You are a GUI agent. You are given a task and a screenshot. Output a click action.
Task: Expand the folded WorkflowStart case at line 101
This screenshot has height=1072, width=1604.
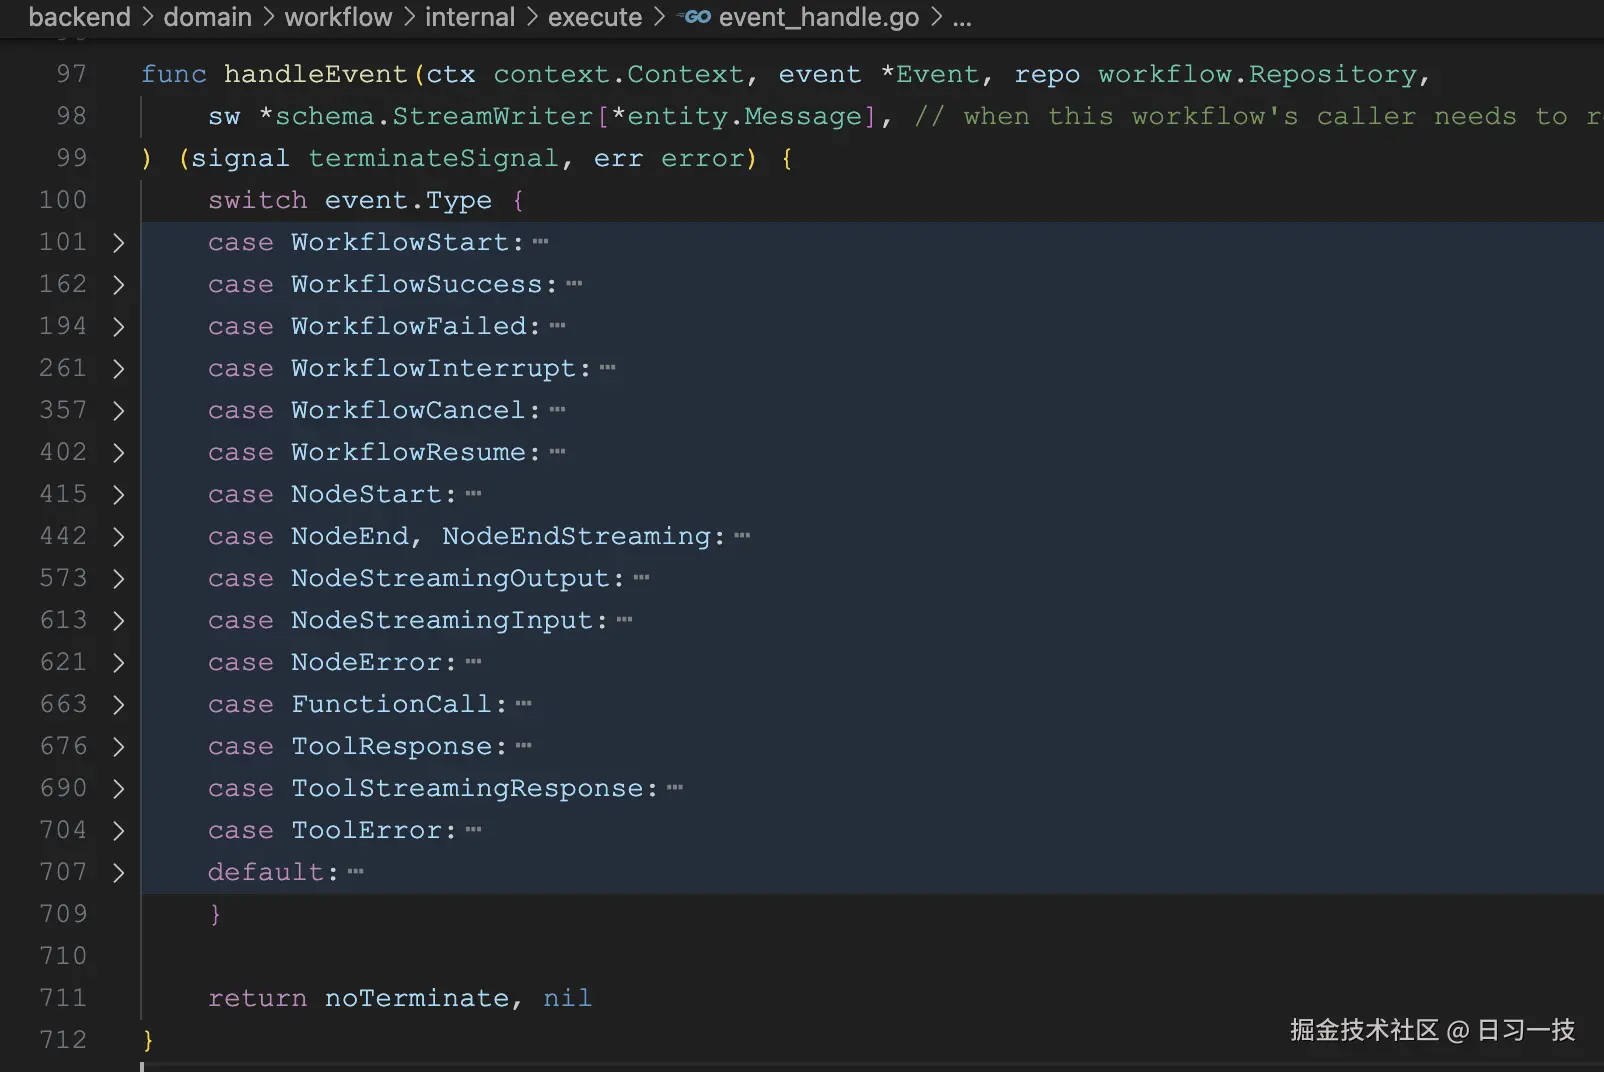[118, 242]
